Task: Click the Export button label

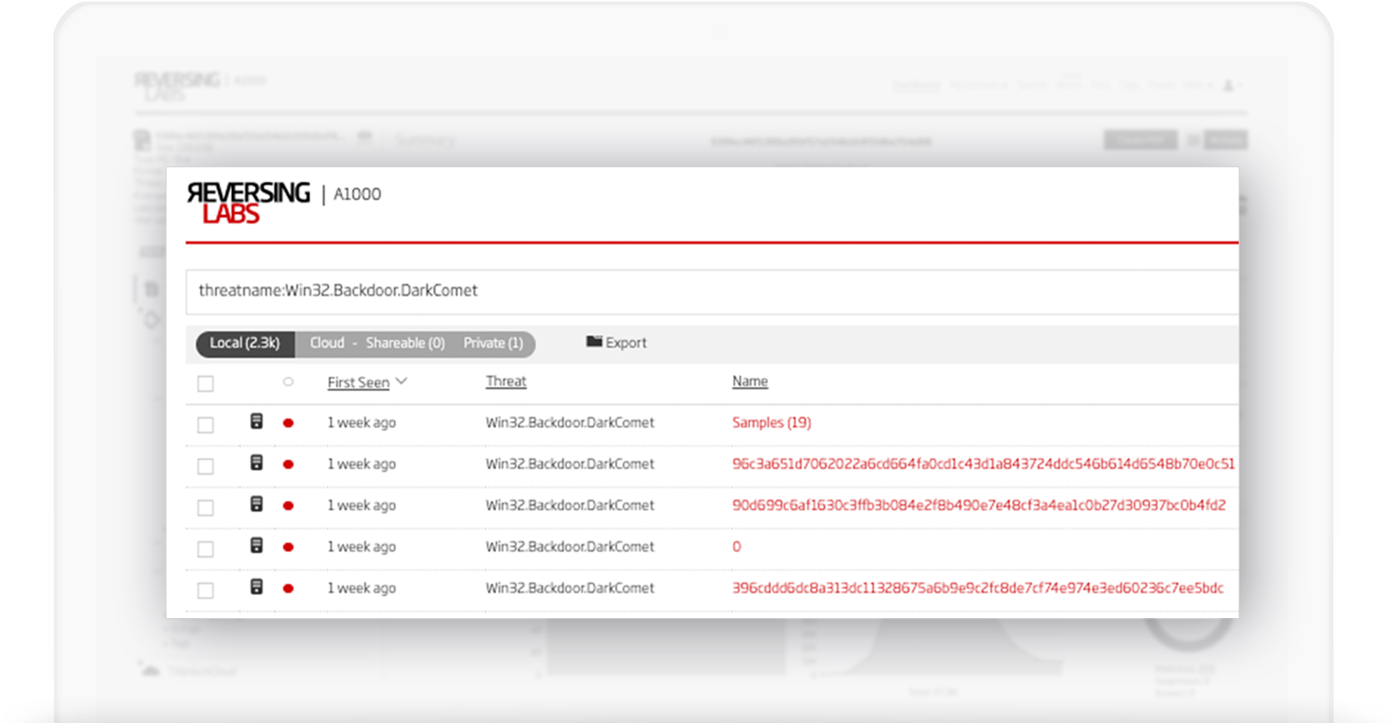Action: (x=626, y=343)
